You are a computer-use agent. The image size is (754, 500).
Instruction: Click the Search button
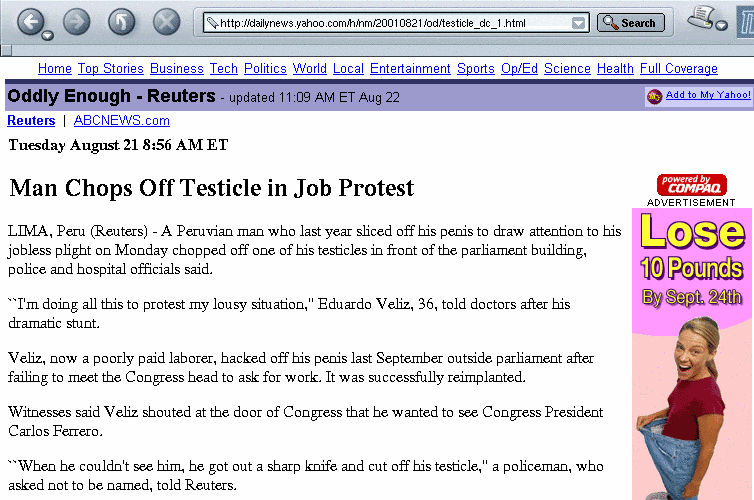[x=630, y=23]
